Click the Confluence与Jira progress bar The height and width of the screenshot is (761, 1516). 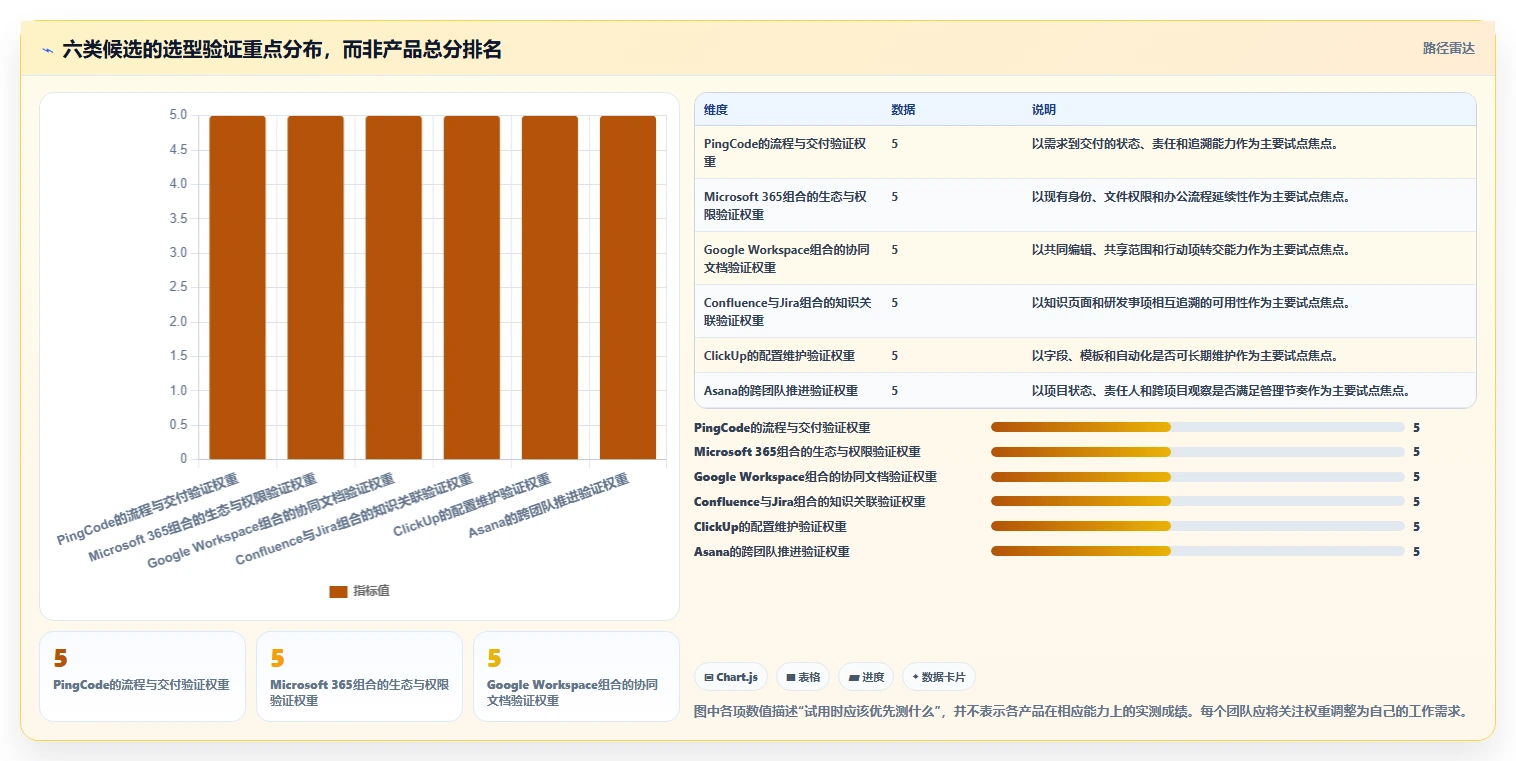(x=1198, y=501)
